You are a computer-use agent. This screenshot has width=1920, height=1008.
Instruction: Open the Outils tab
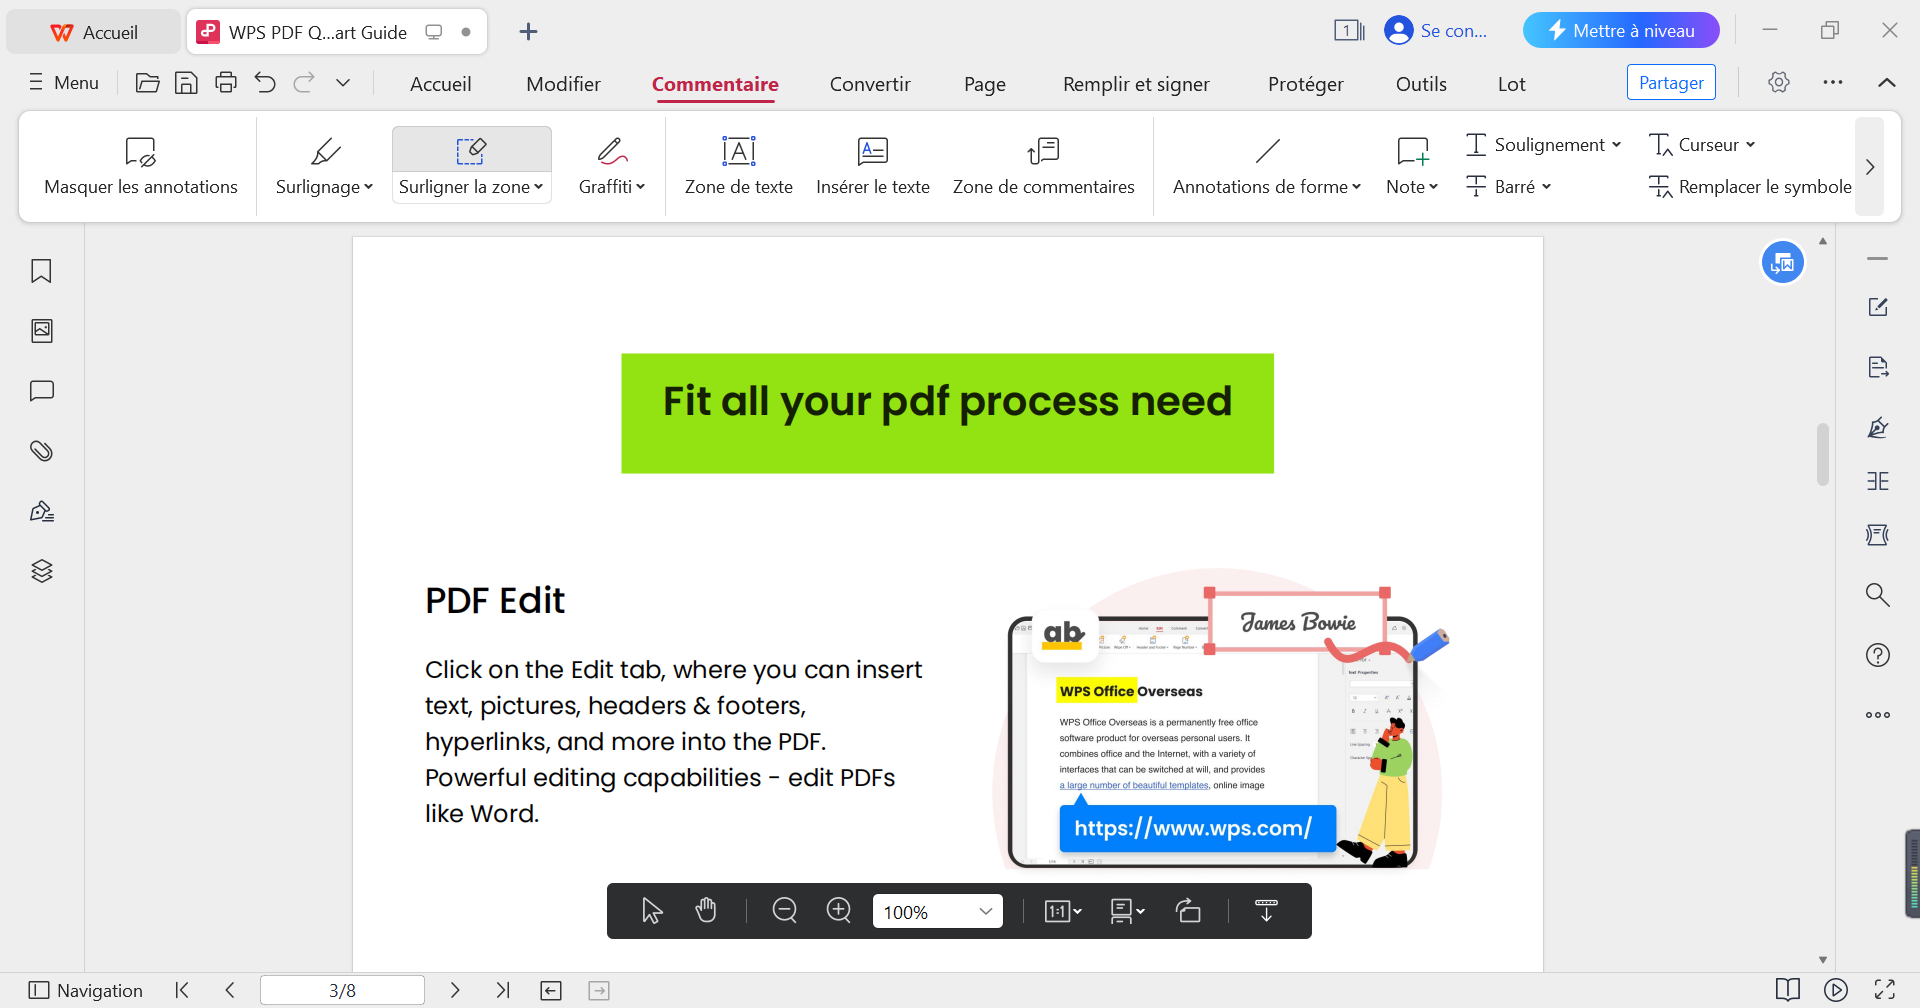[x=1421, y=84]
